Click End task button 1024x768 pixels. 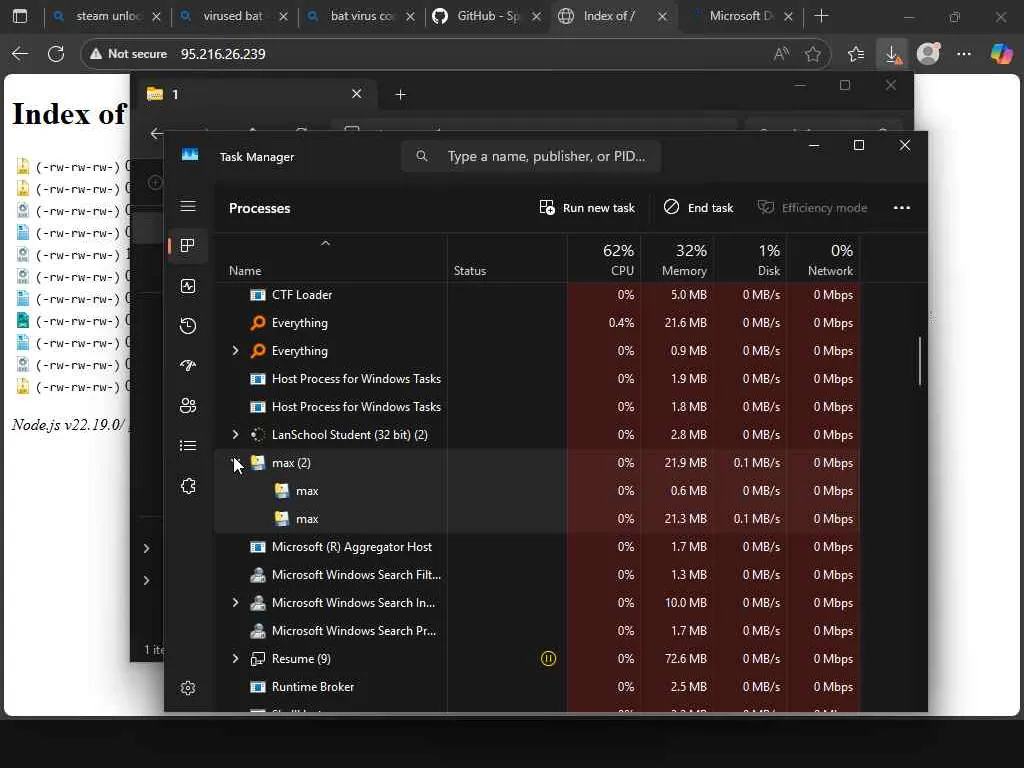pyautogui.click(x=699, y=208)
